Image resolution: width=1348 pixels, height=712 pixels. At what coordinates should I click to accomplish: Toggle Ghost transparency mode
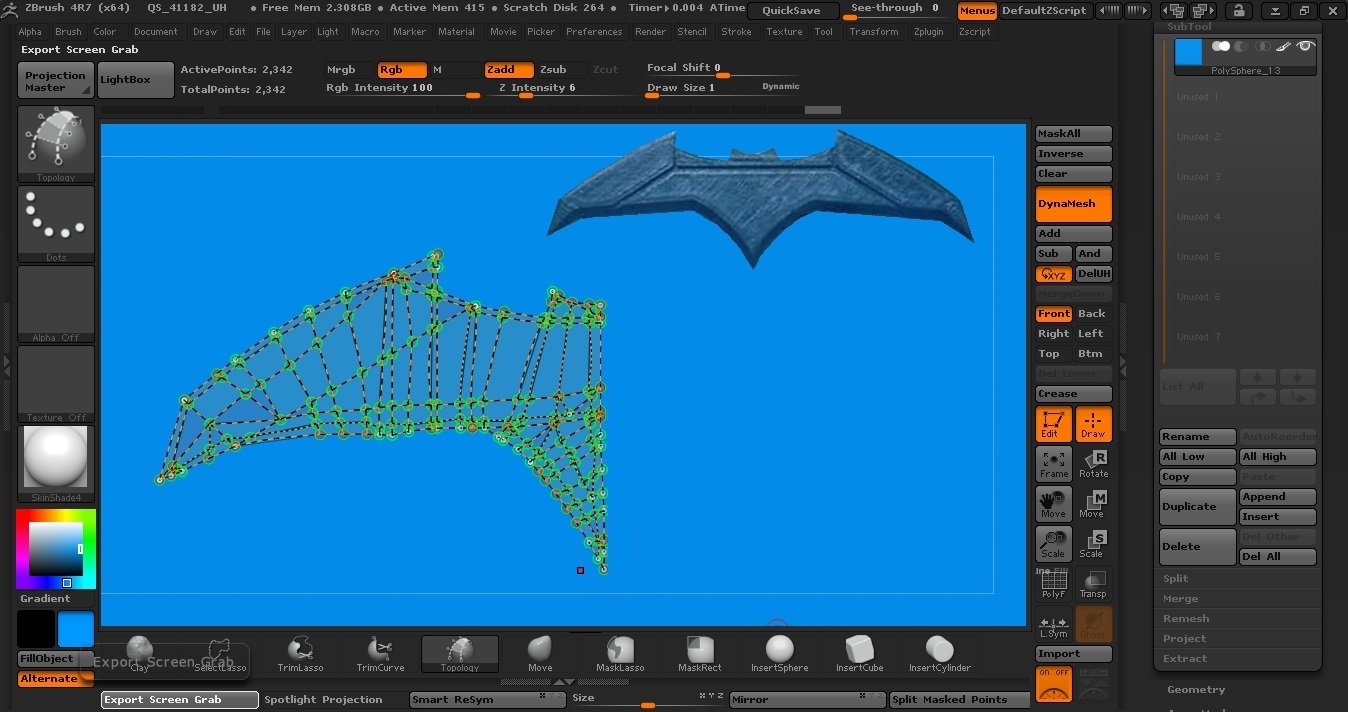point(1094,624)
